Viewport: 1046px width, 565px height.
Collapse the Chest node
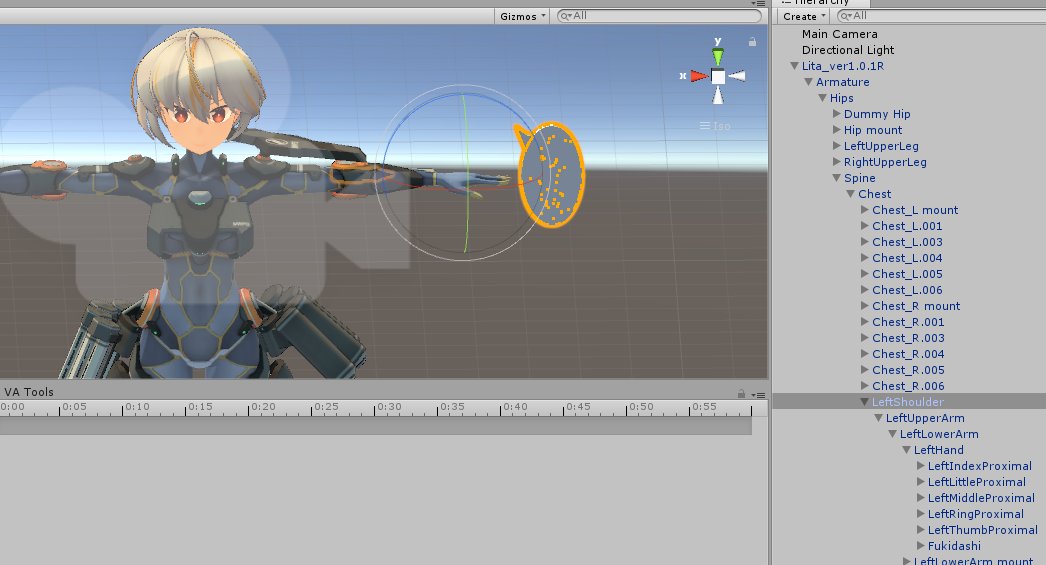pyautogui.click(x=851, y=194)
